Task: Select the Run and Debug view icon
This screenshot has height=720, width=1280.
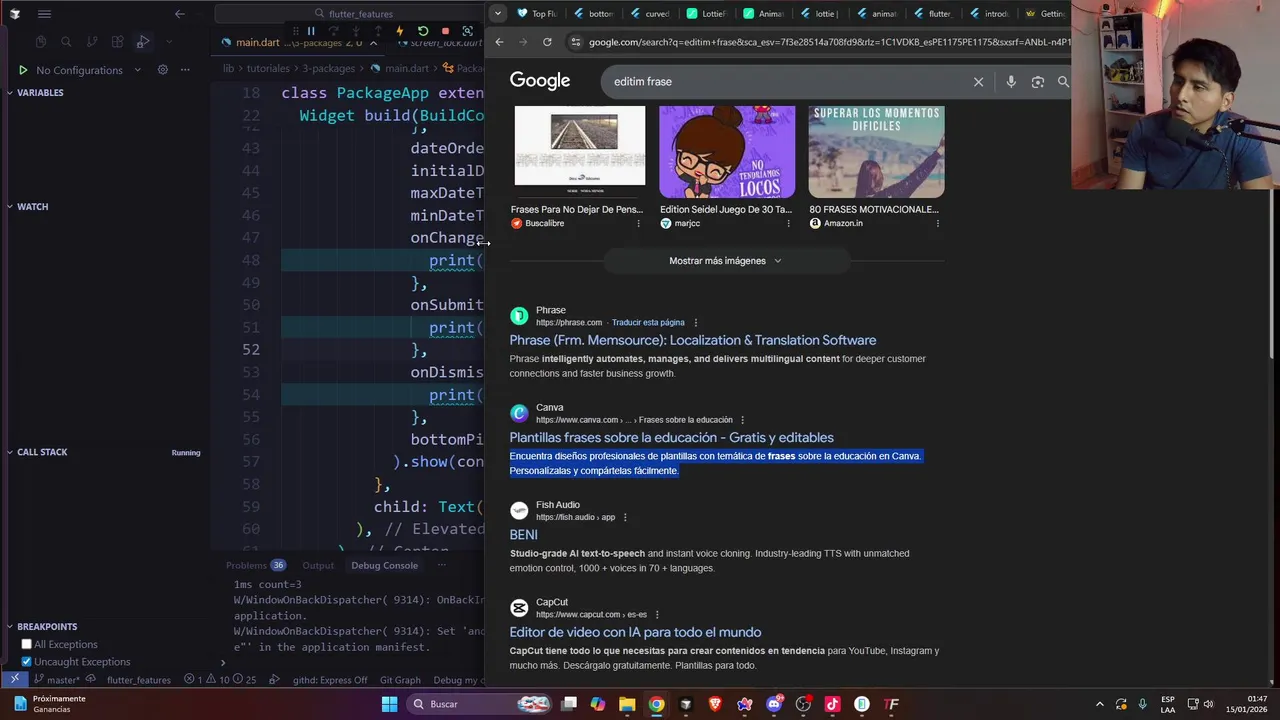Action: click(143, 42)
